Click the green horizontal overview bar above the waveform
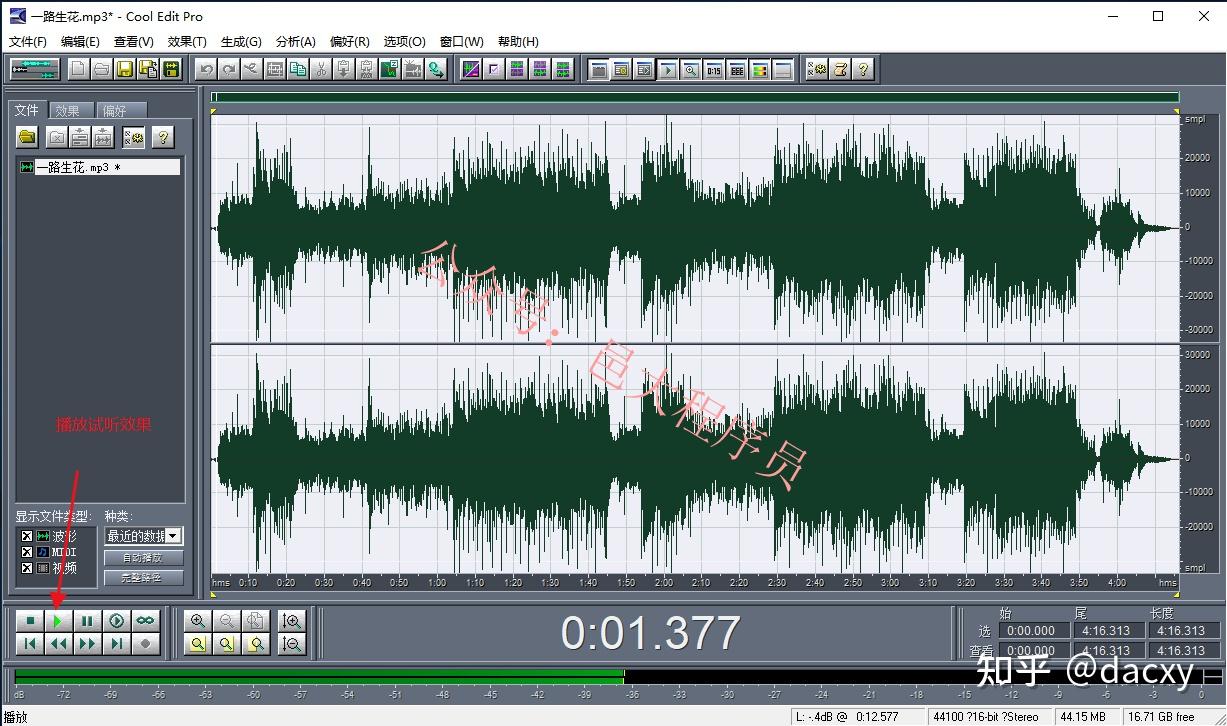The image size is (1227, 726). click(695, 97)
